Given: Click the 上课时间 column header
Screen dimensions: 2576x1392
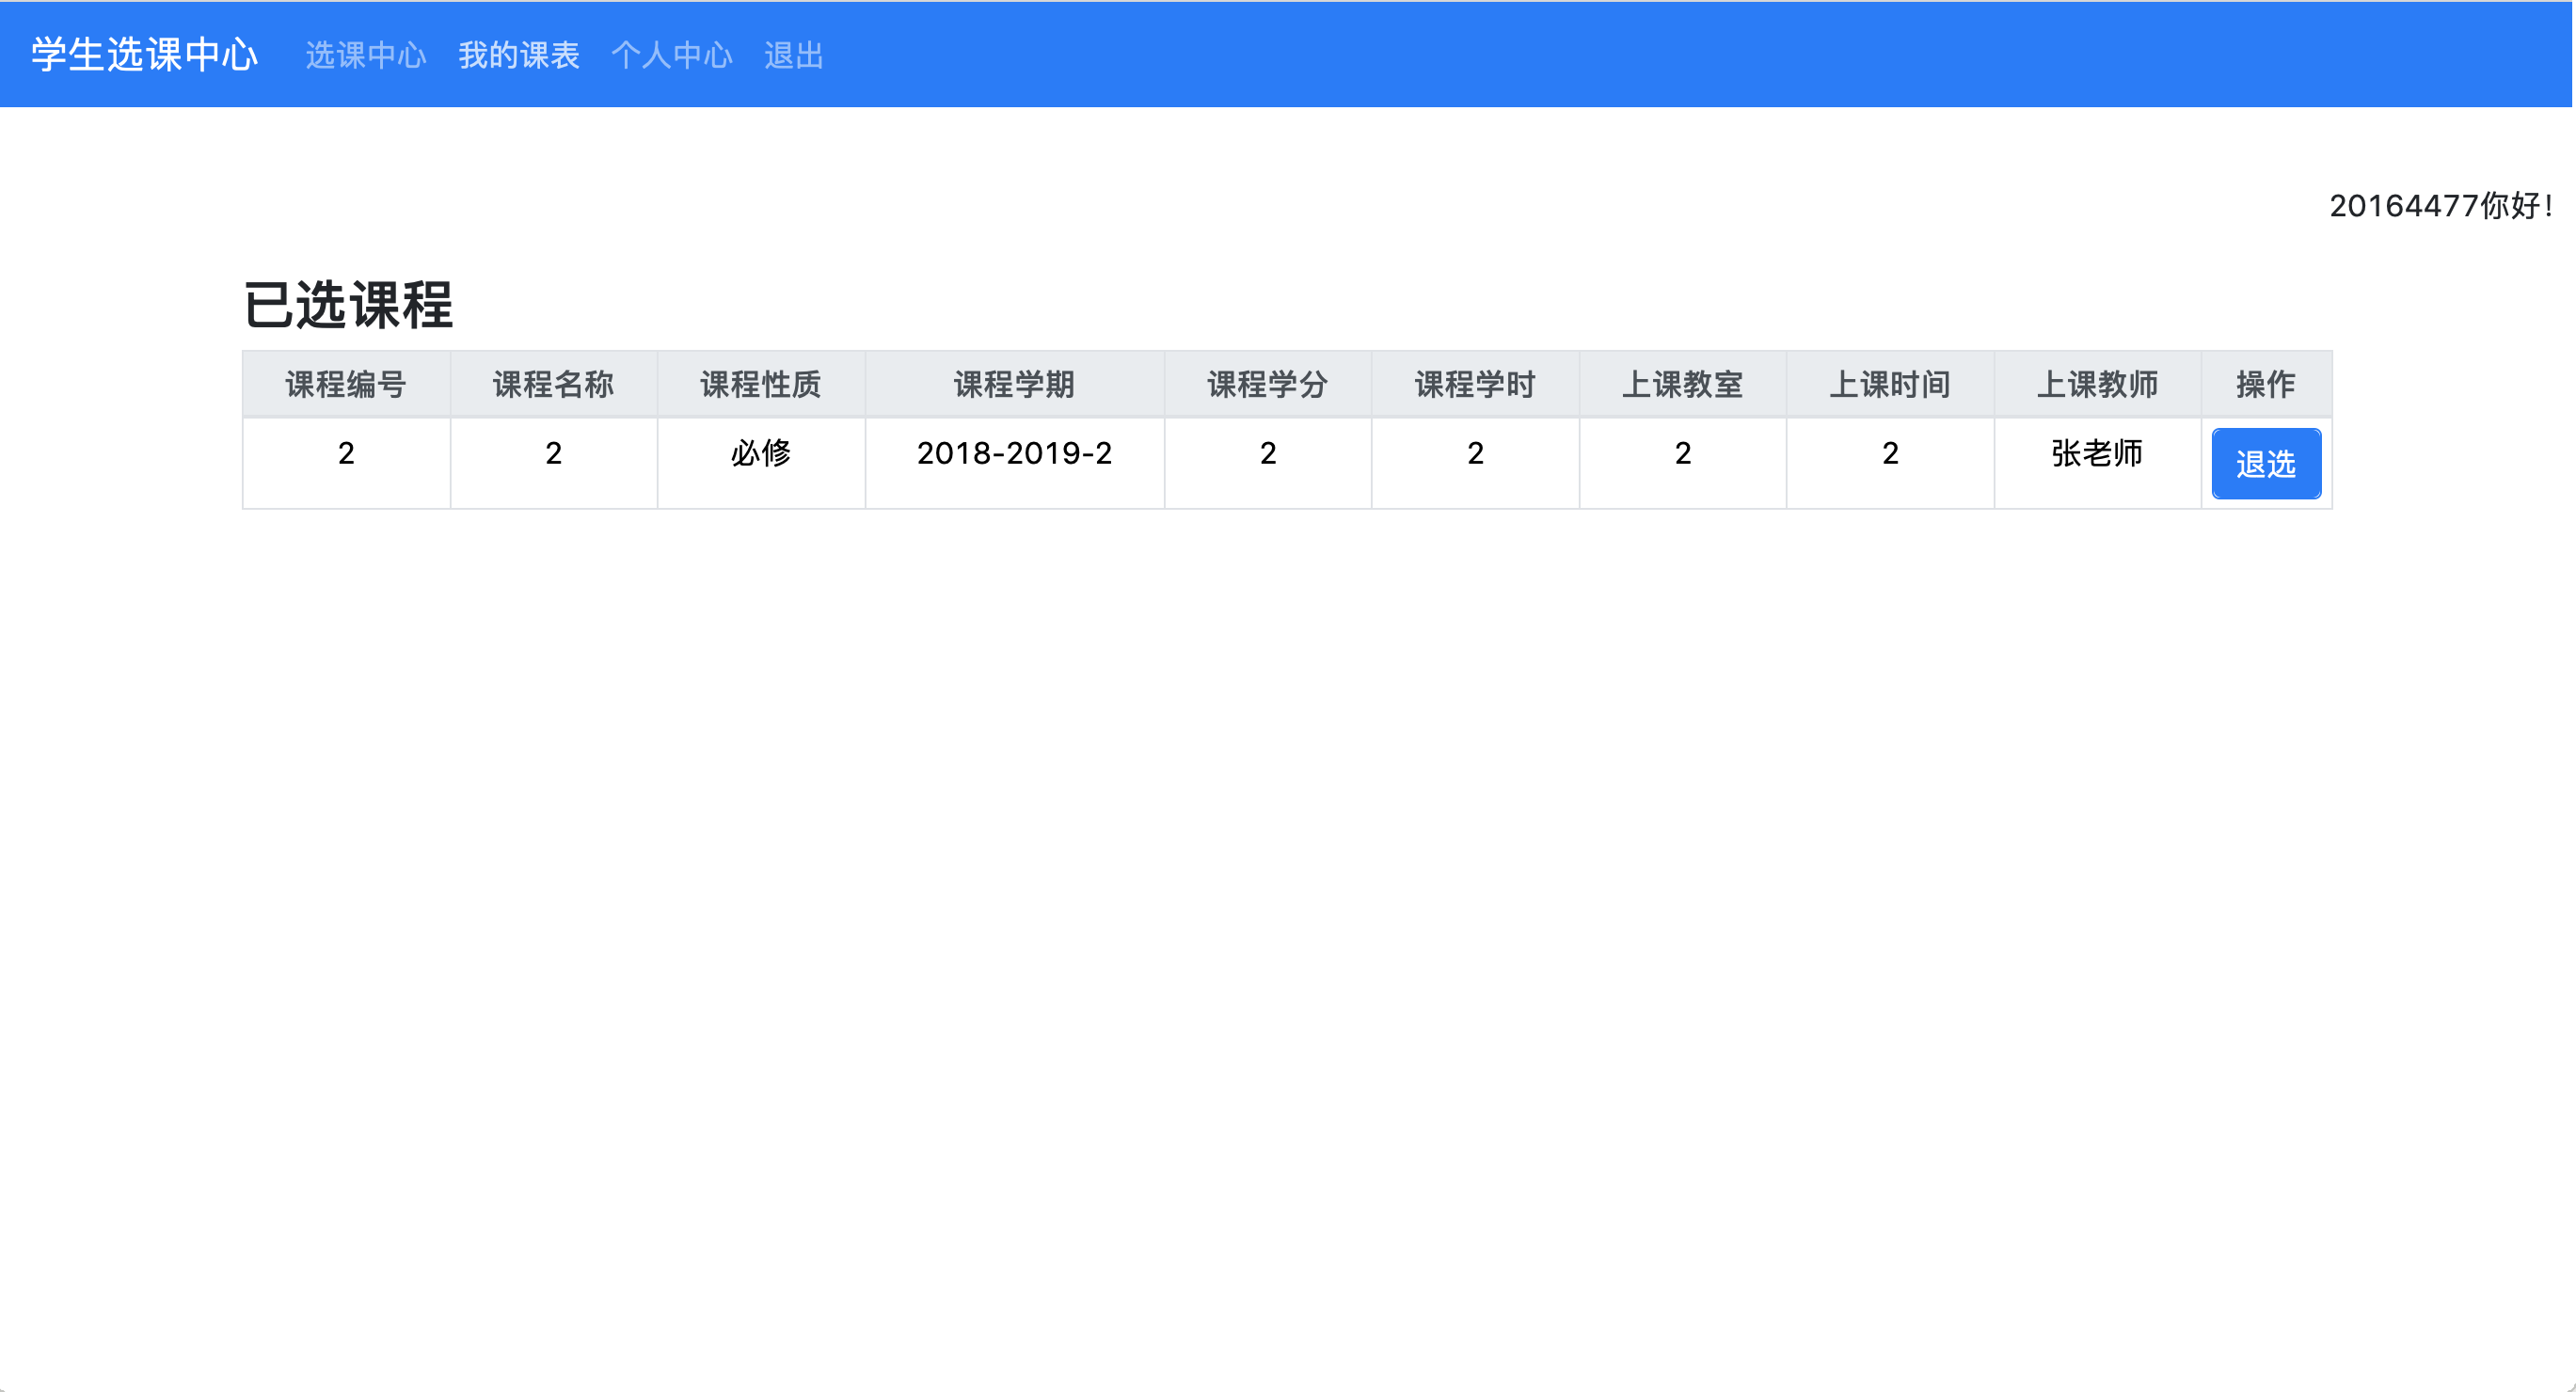Looking at the screenshot, I should (x=1890, y=384).
